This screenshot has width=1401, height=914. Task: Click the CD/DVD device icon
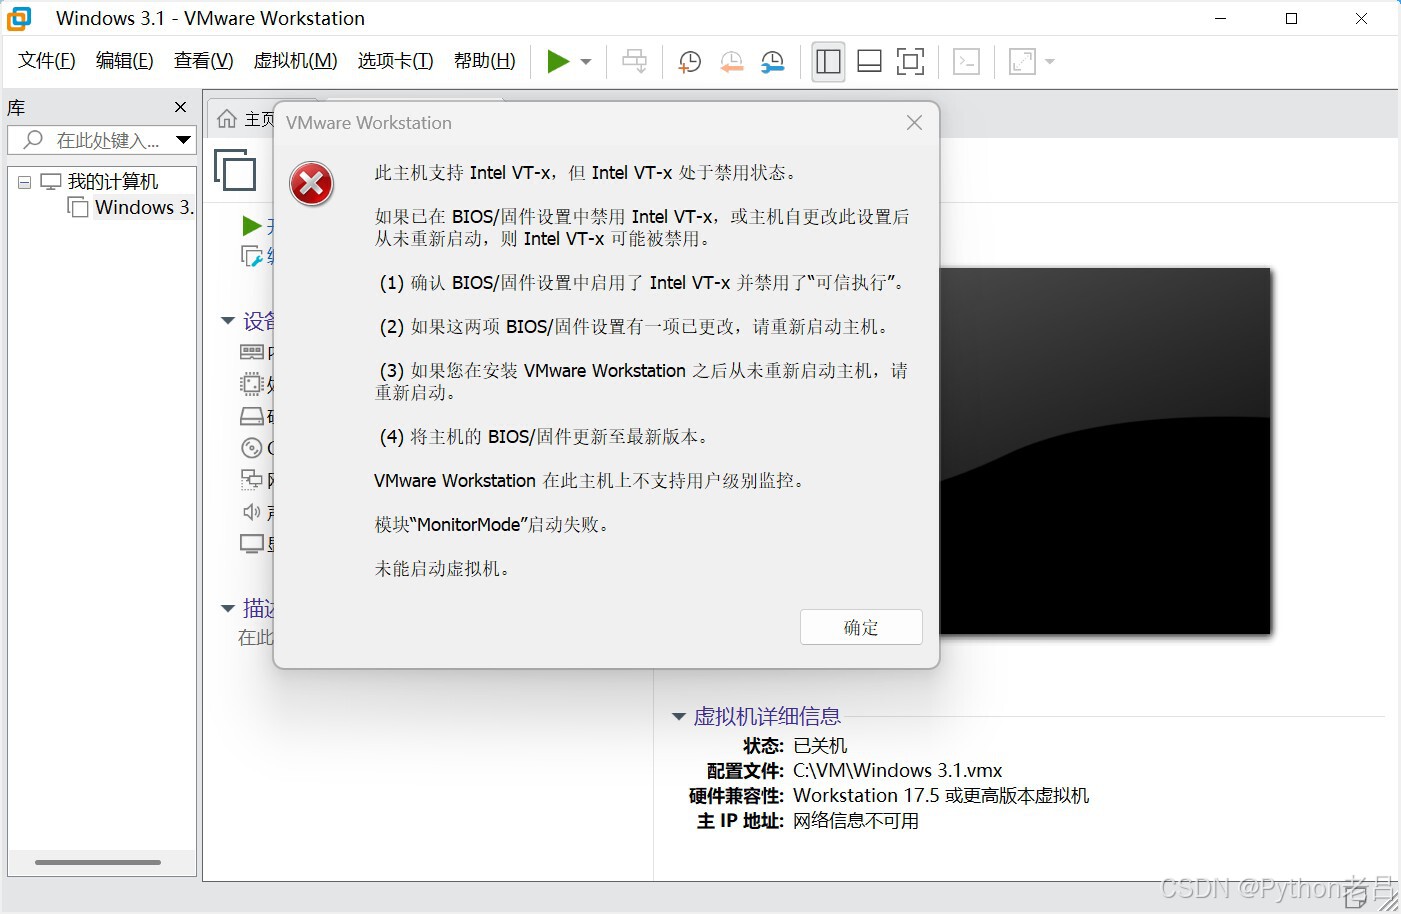pyautogui.click(x=252, y=448)
